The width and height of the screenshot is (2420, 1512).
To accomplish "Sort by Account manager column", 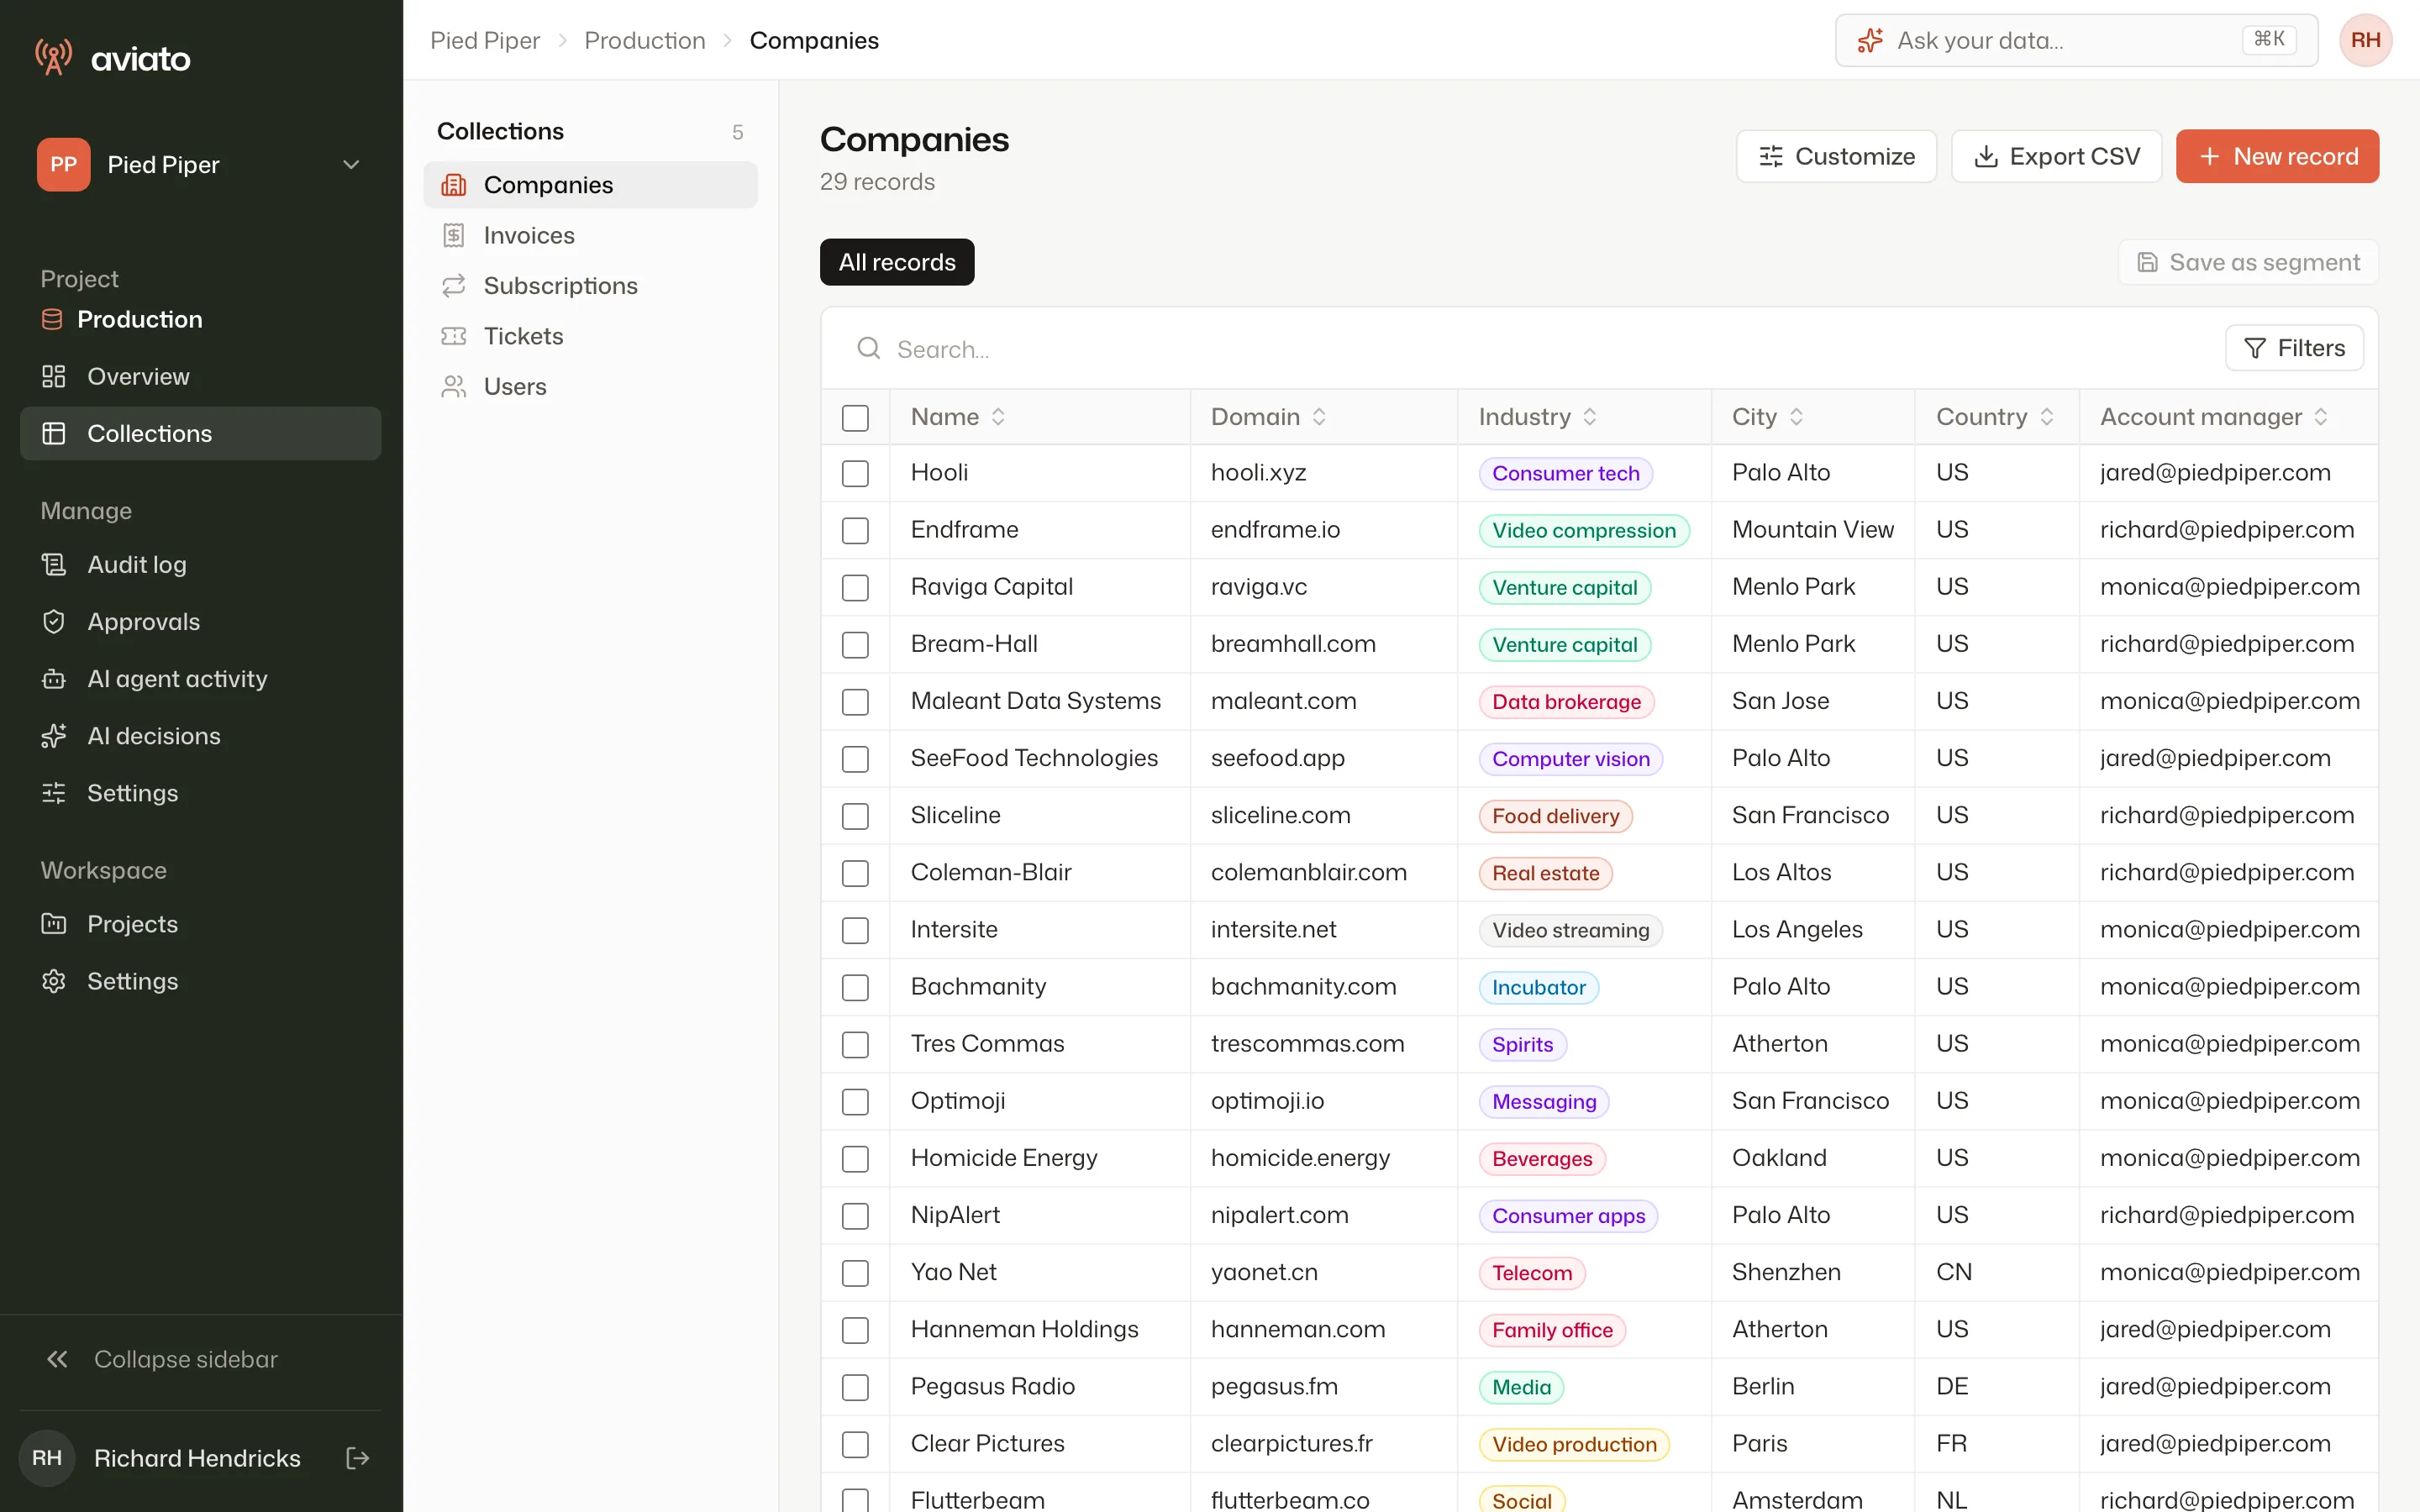I will [2214, 417].
